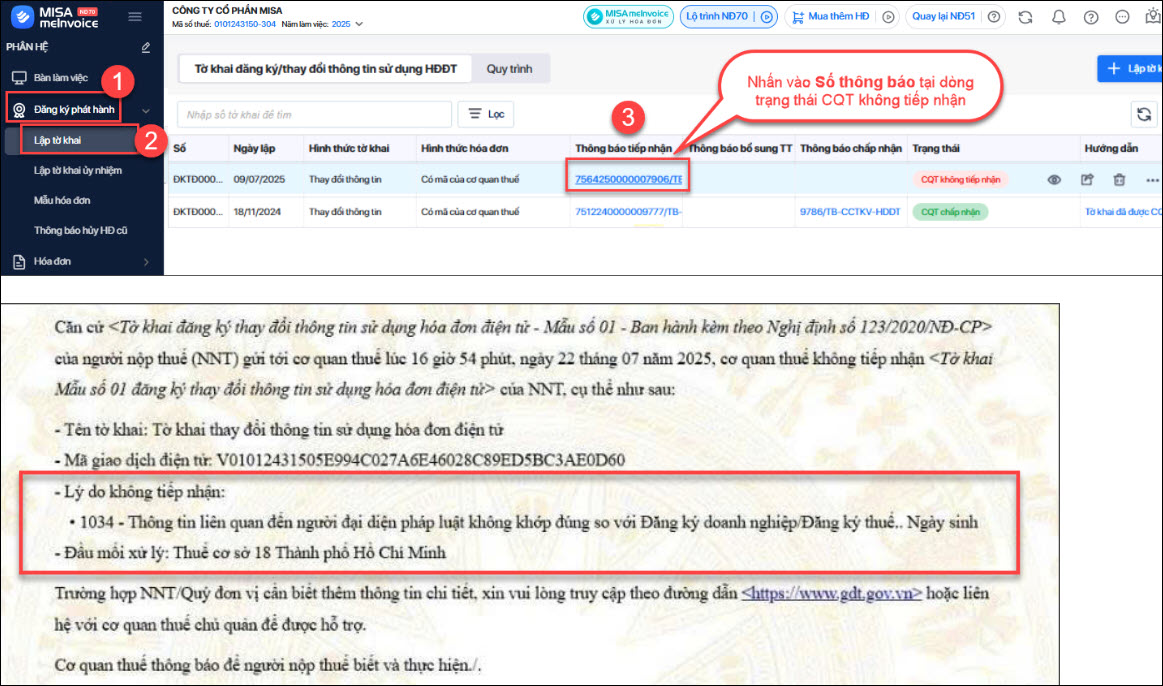Expand the Hóa đơn sidebar section
Image resolution: width=1163 pixels, height=686 pixels.
click(x=146, y=262)
